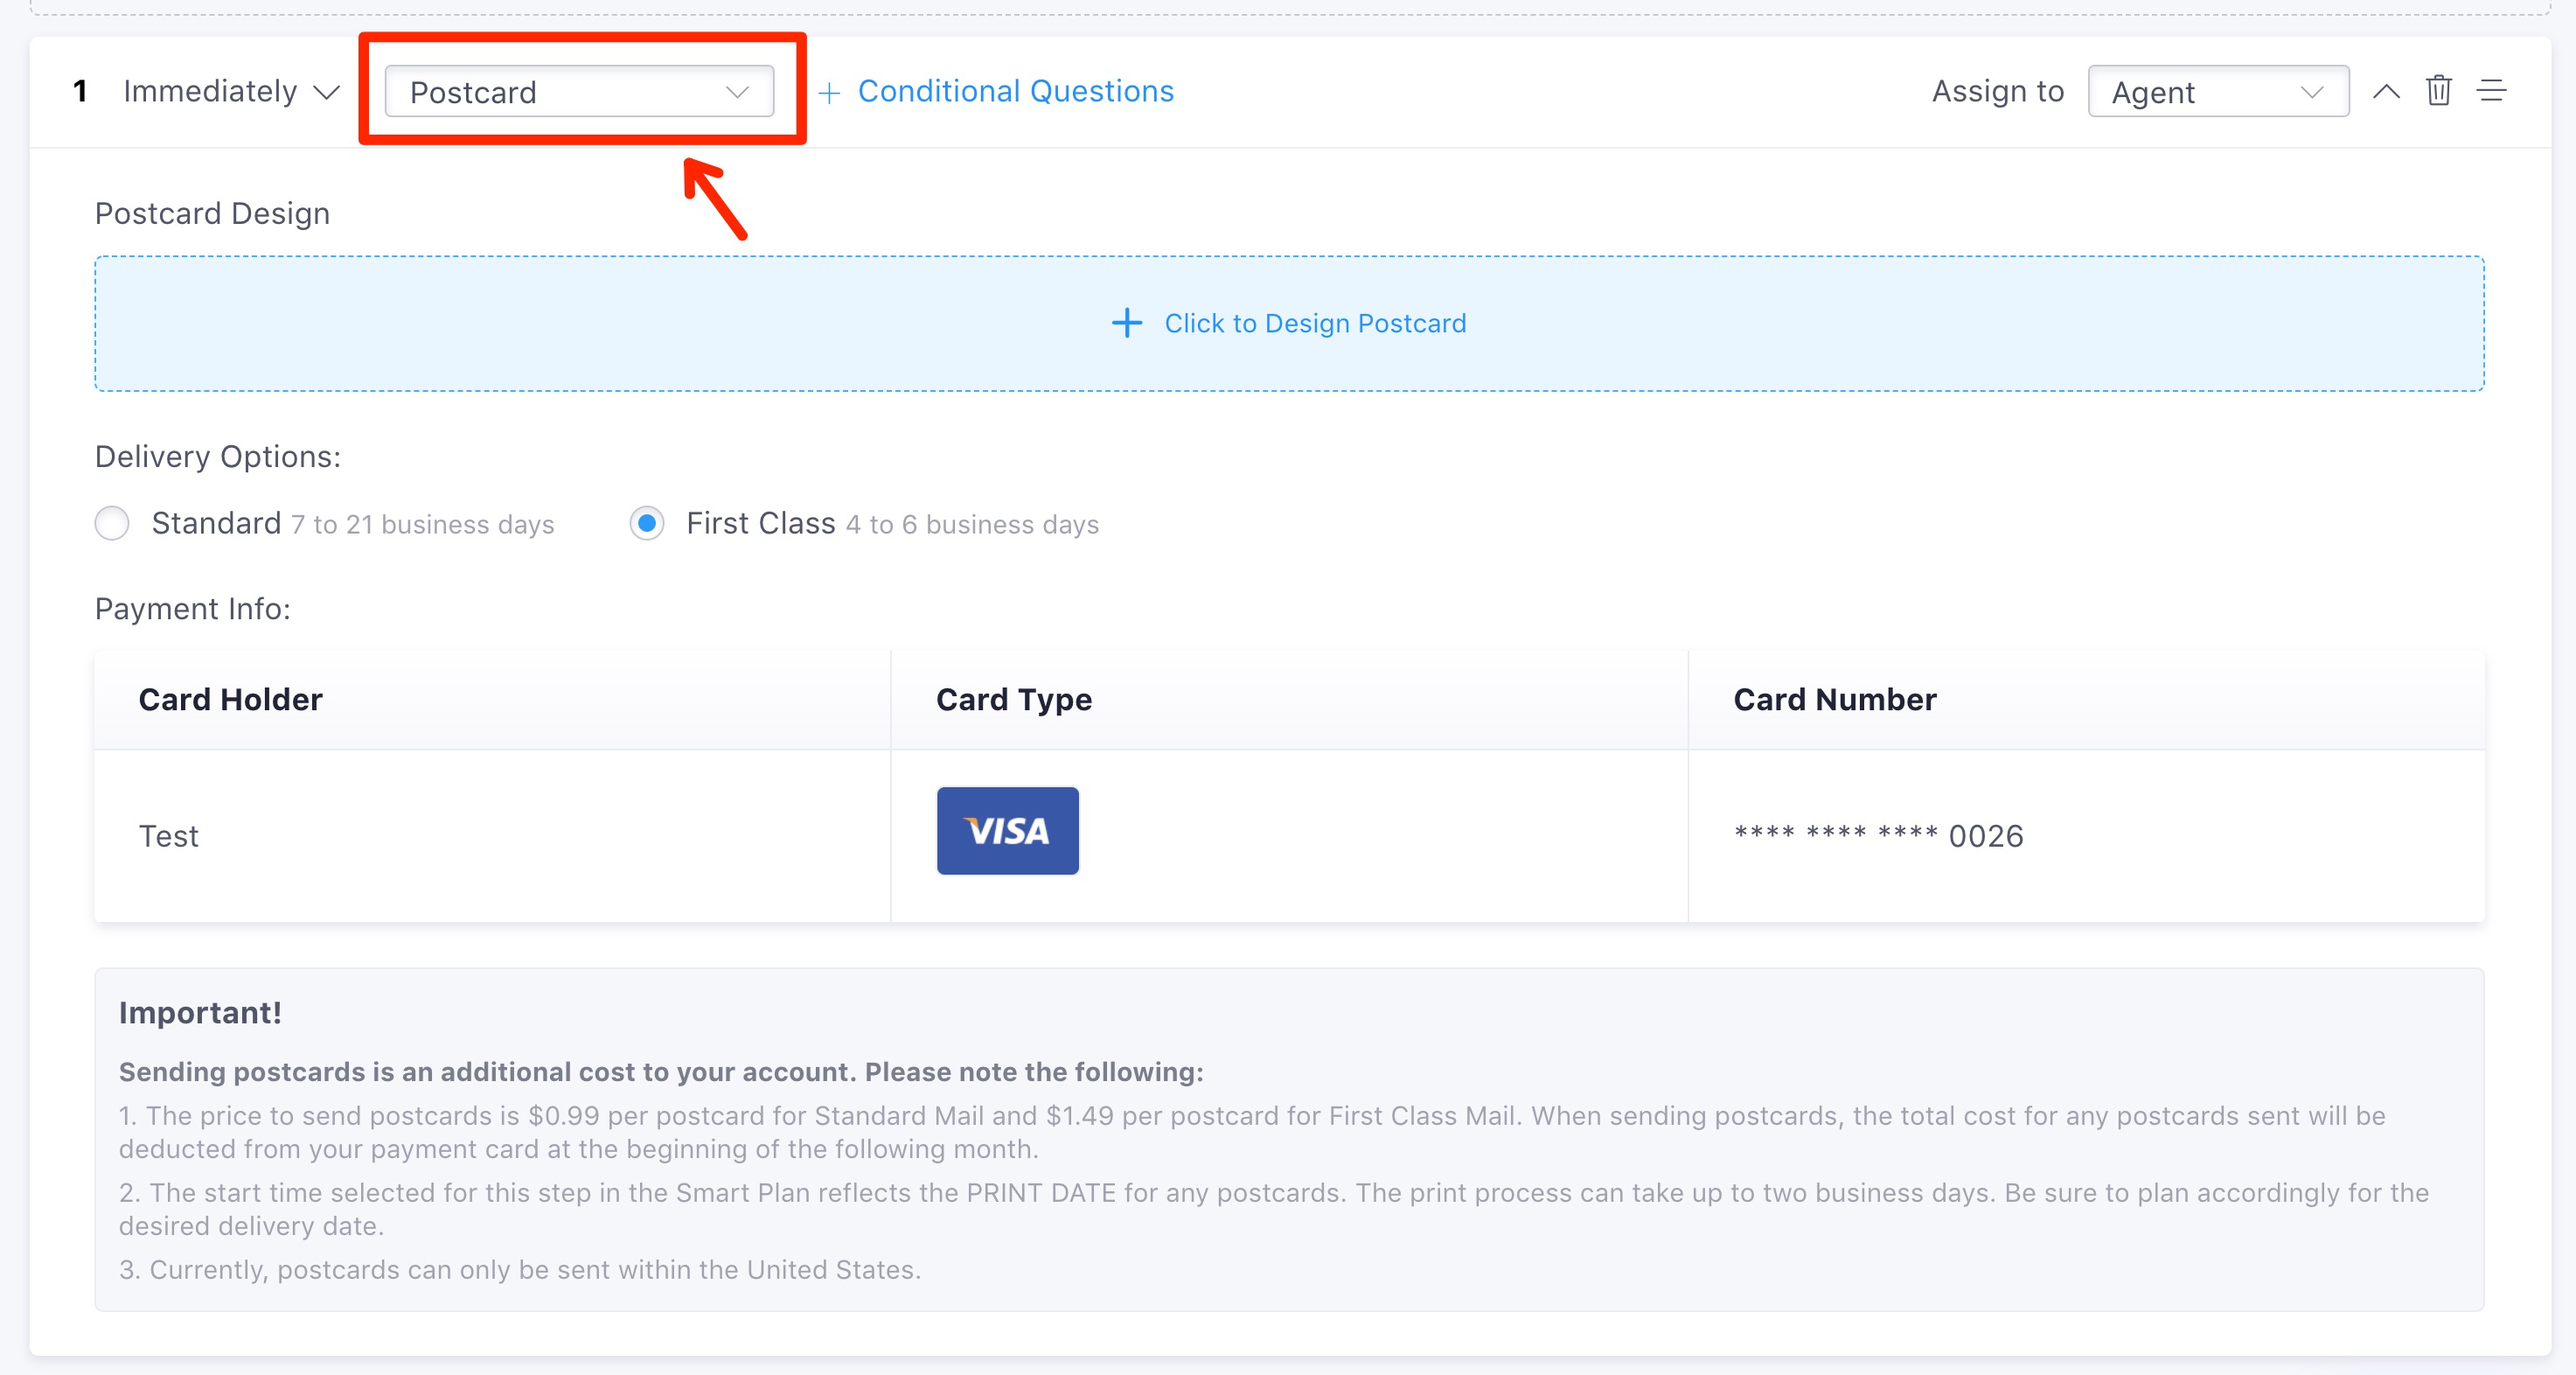Open the Assign to Agent dropdown
Image resolution: width=2576 pixels, height=1375 pixels.
[2217, 92]
